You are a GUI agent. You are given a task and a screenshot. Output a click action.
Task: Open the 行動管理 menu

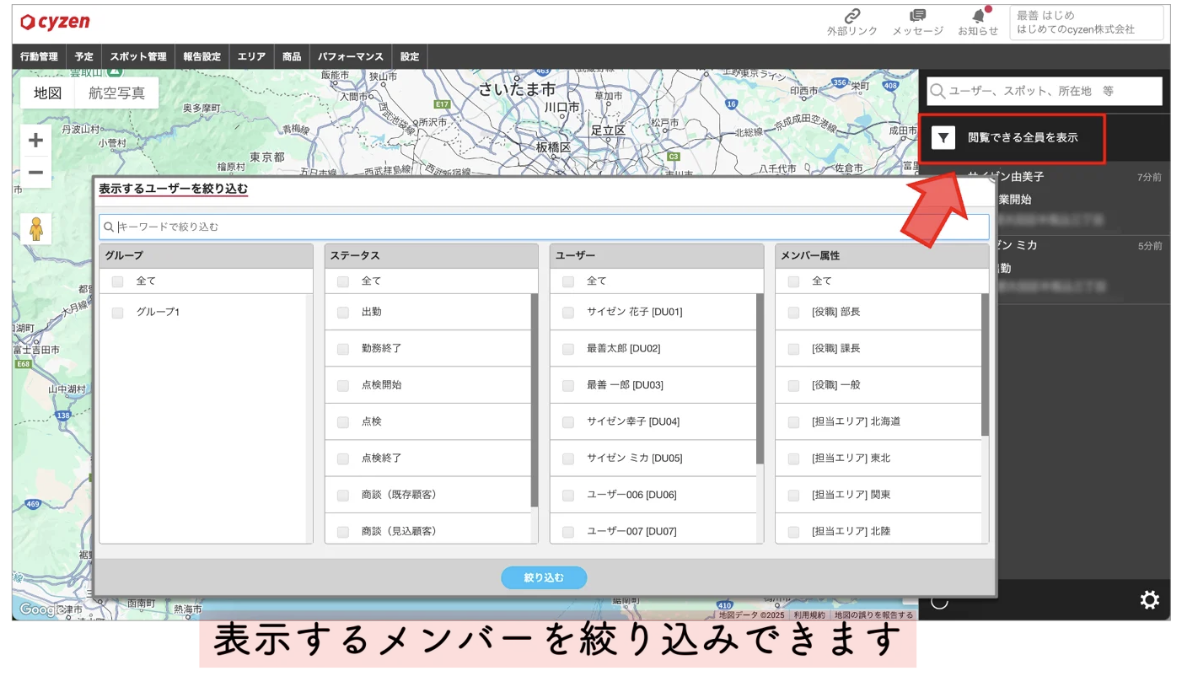pos(39,57)
